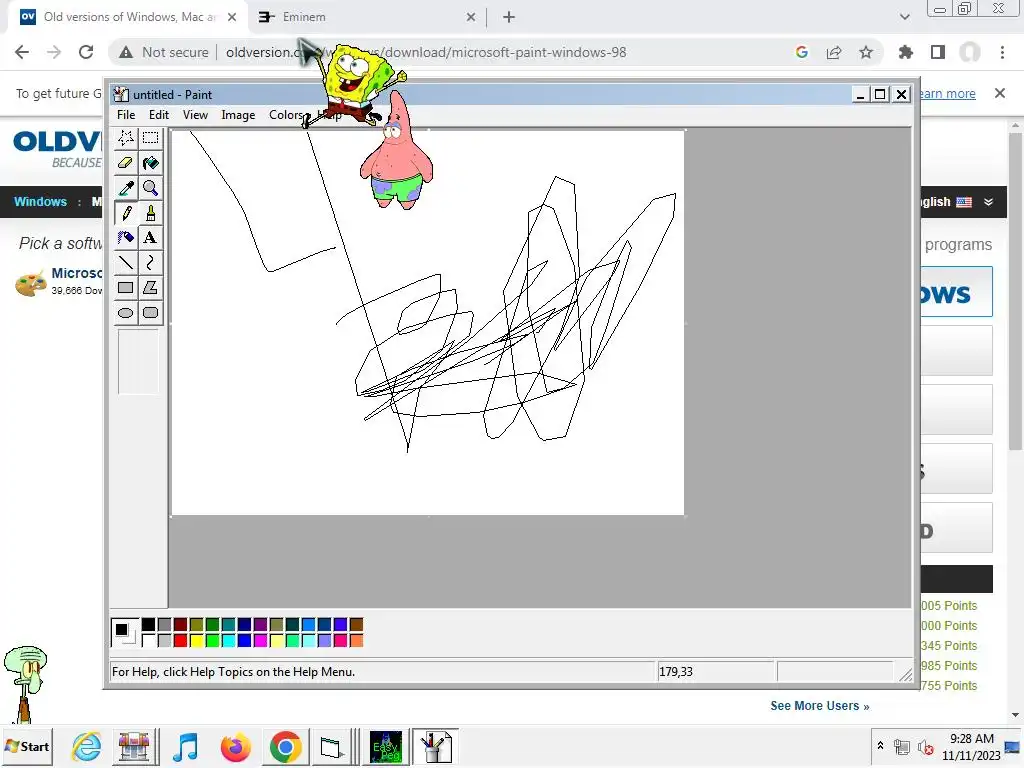Open the Image menu in Paint
The height and width of the screenshot is (768, 1024).
[238, 115]
